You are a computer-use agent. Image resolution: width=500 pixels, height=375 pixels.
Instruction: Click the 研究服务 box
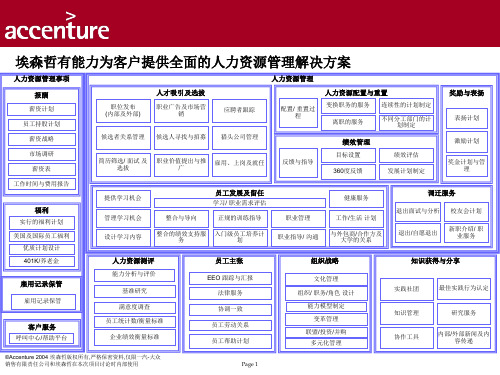pos(464,313)
